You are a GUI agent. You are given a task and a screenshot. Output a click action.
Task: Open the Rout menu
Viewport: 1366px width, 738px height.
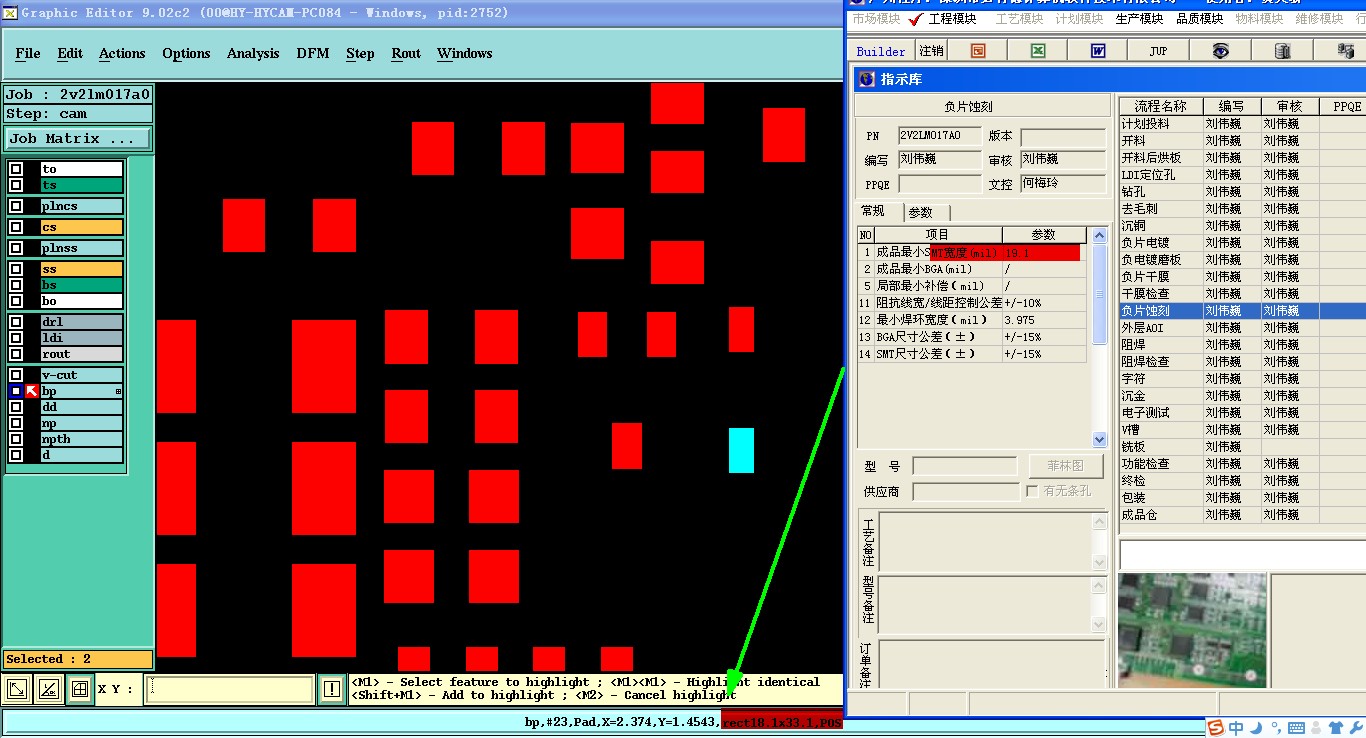[x=406, y=53]
